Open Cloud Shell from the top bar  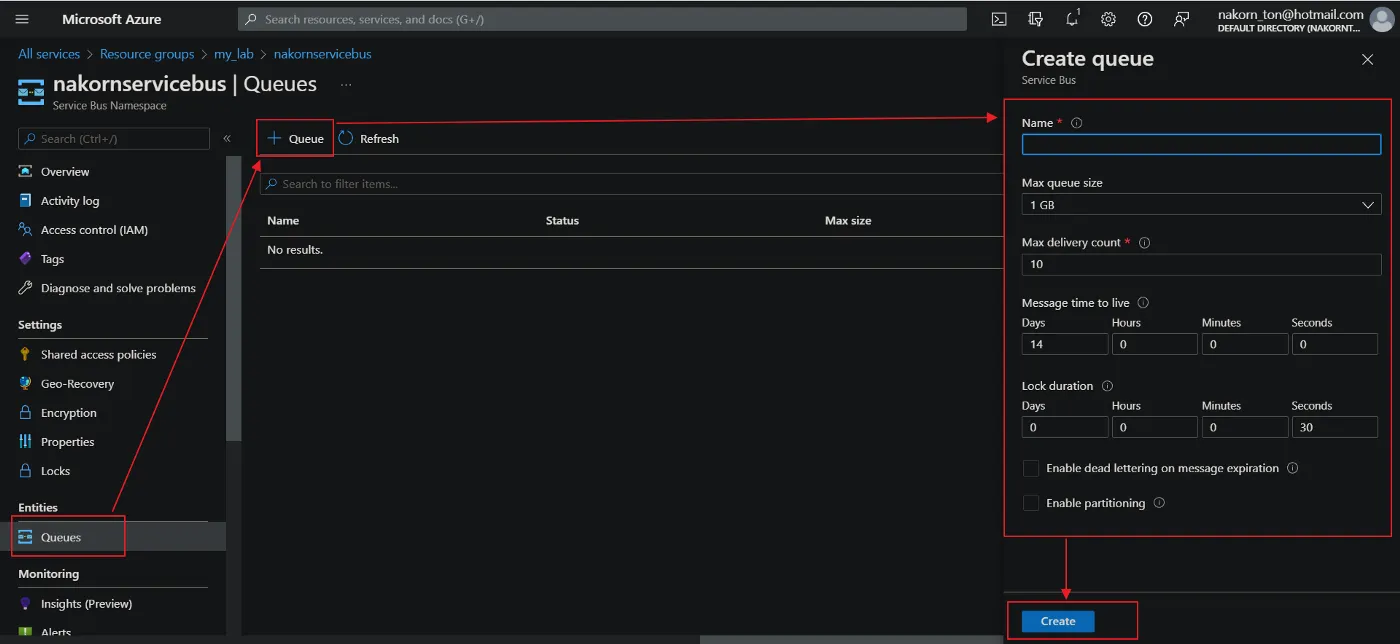(999, 19)
